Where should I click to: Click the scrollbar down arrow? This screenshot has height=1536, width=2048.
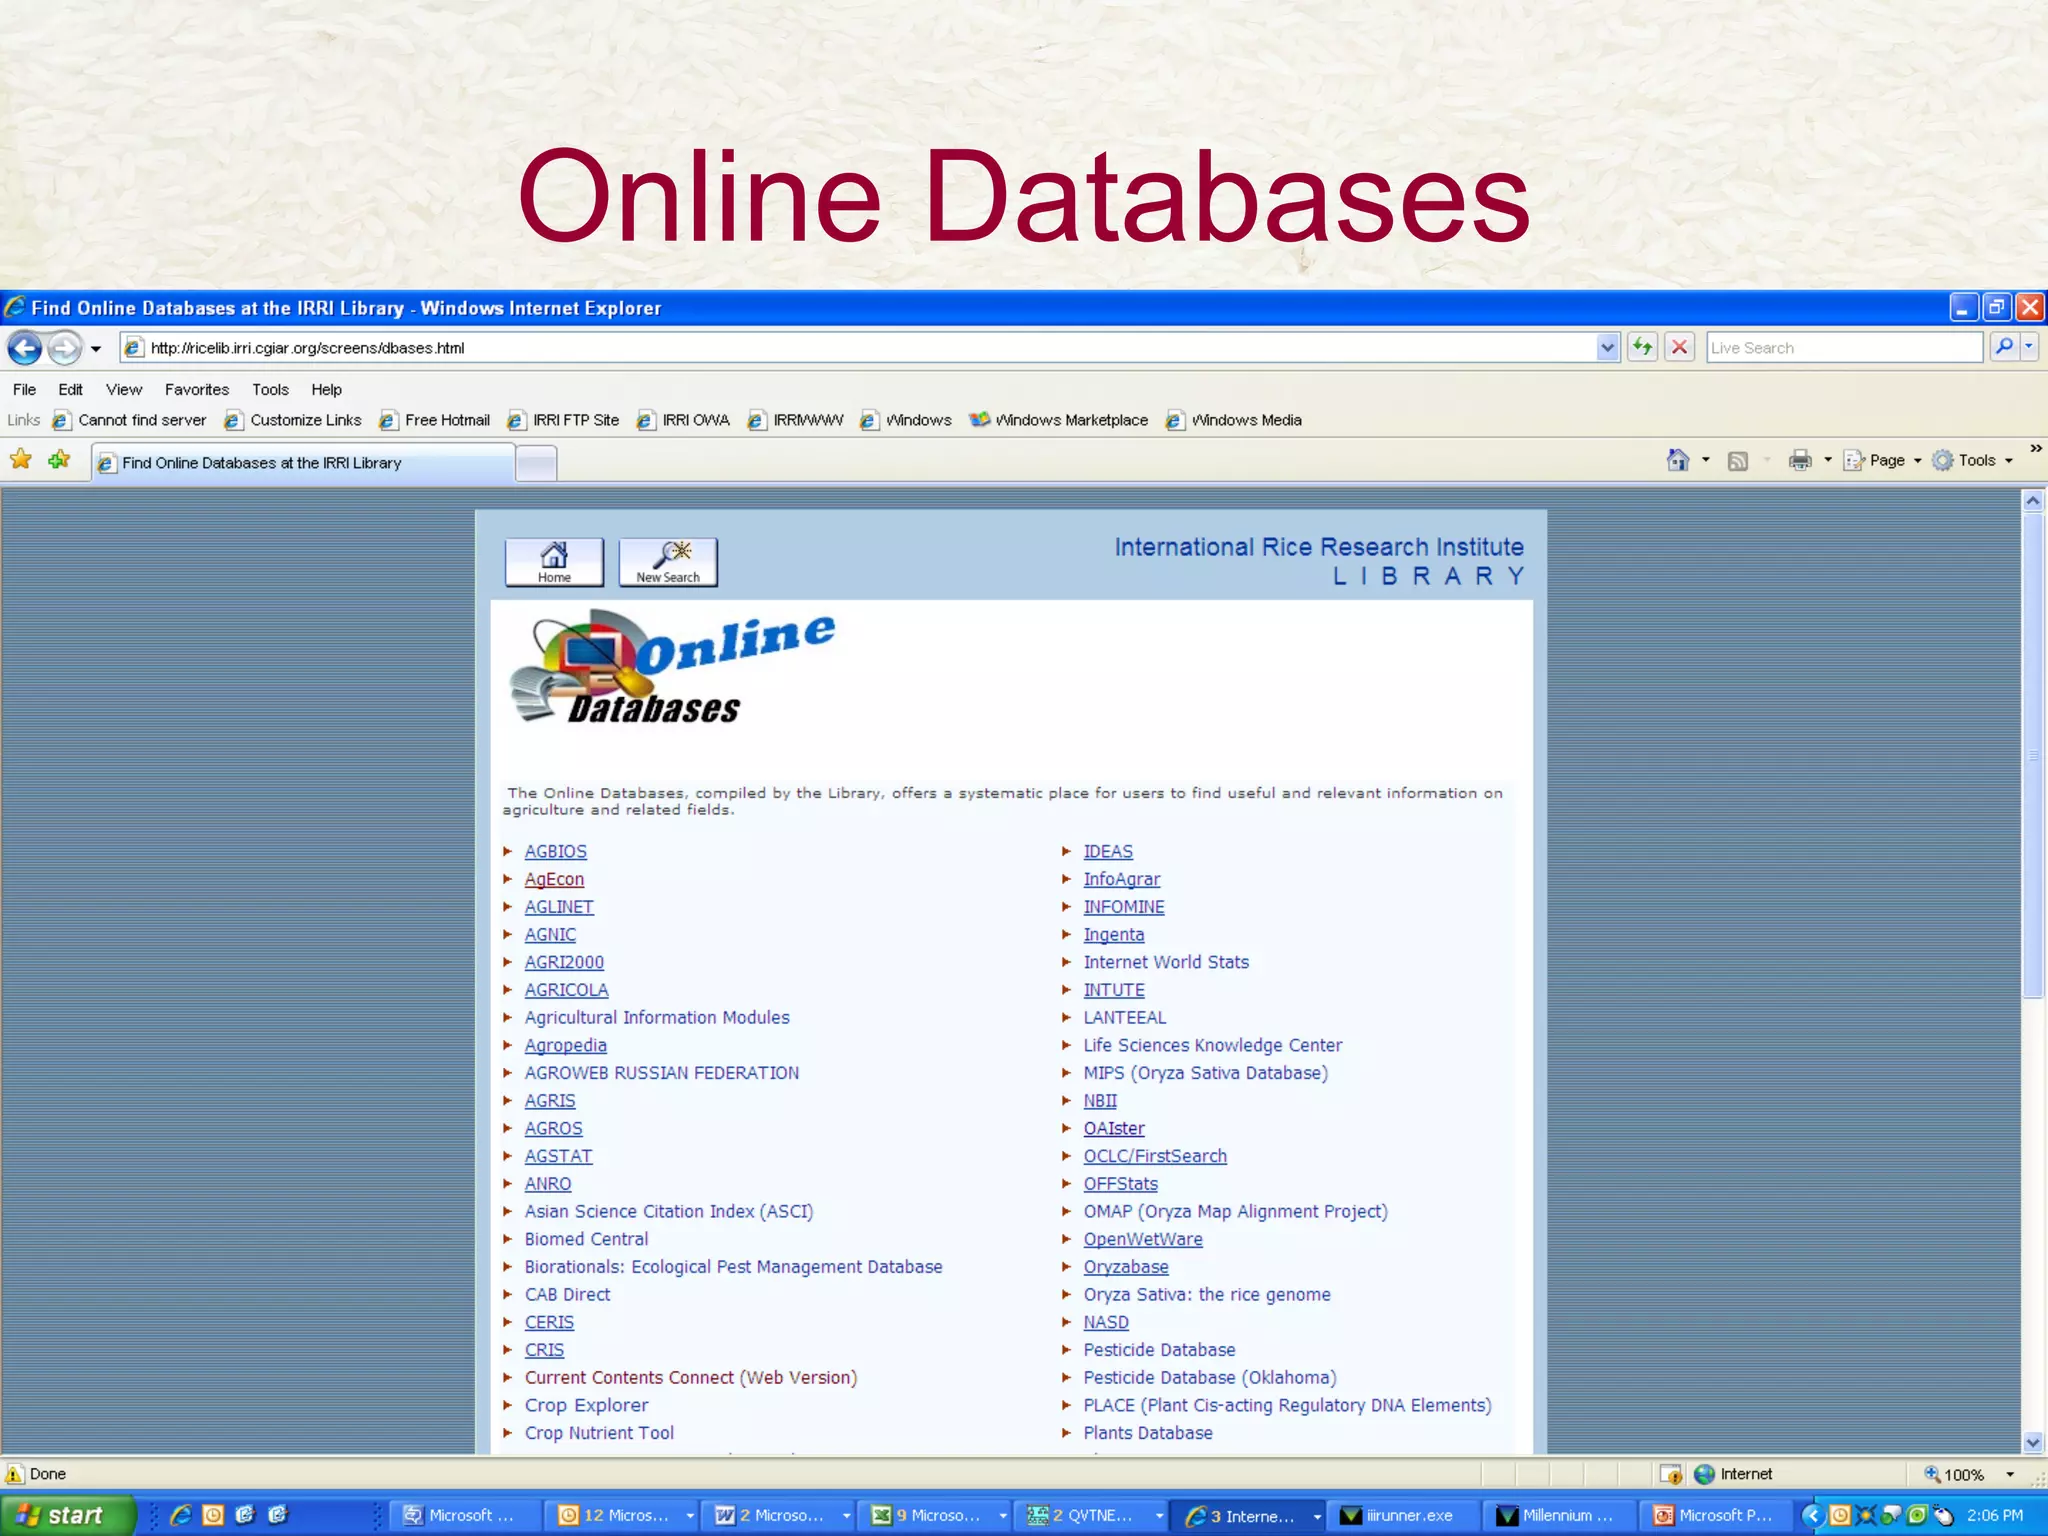2033,1442
